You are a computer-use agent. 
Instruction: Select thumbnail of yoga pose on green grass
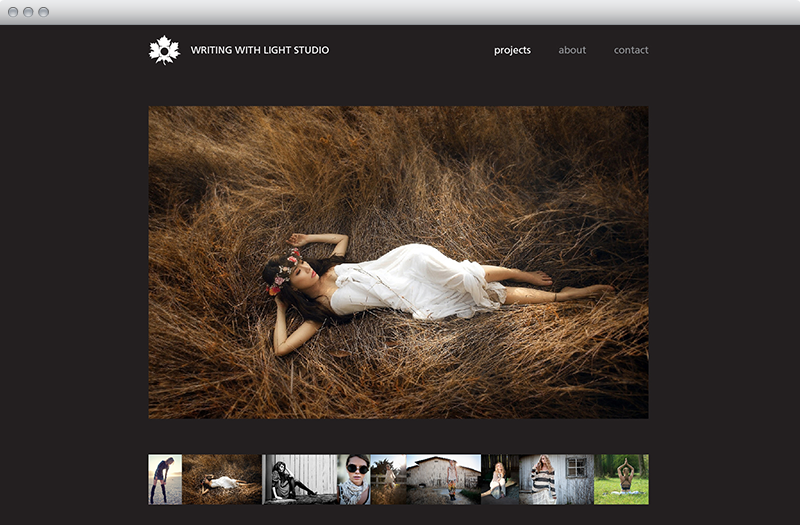click(x=621, y=480)
